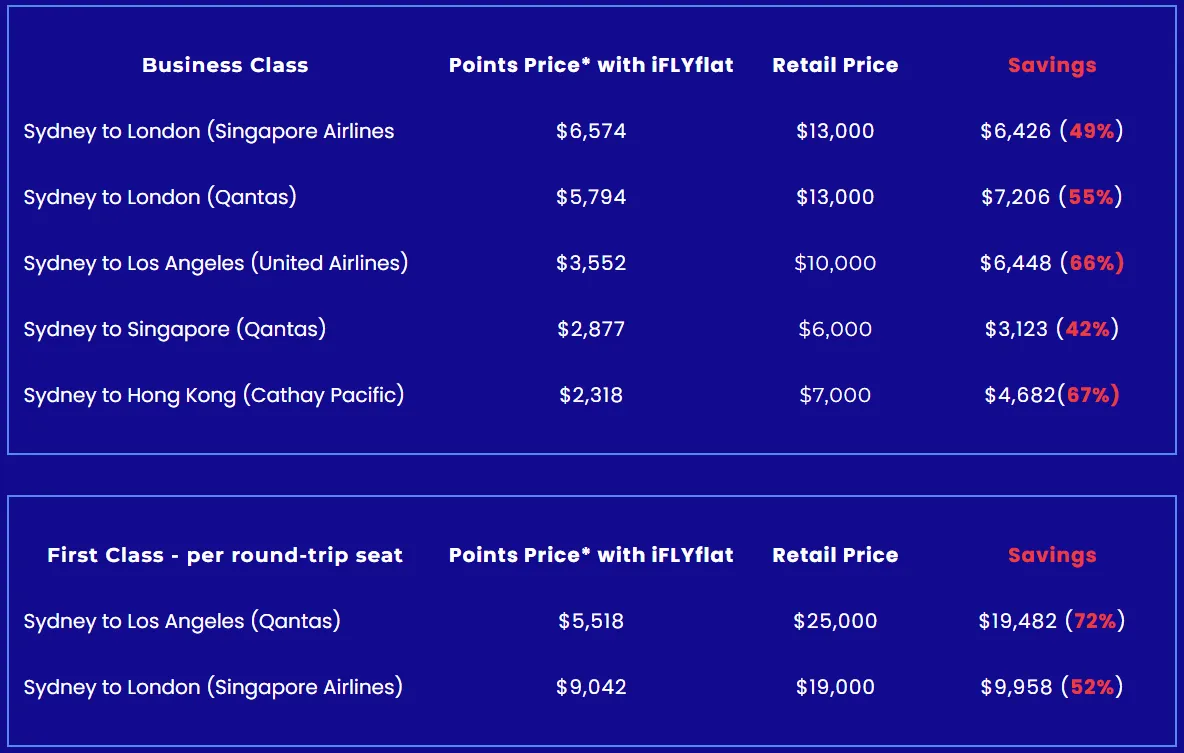Select First Class Sydney to London (Singapore Airlines)
1184x753 pixels.
pos(213,687)
